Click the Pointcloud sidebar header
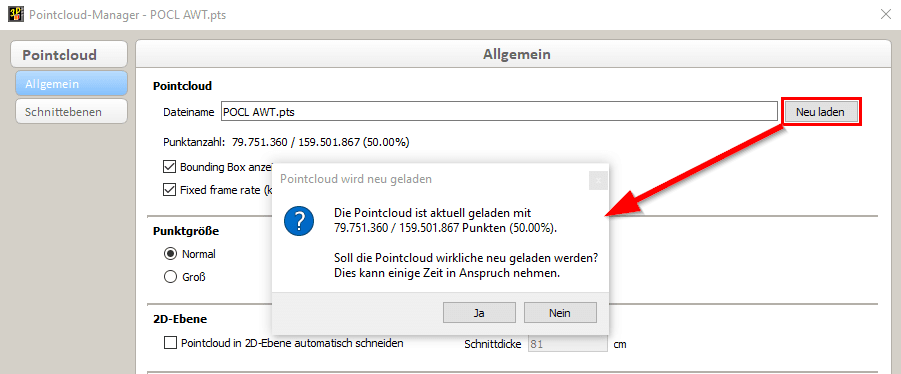This screenshot has width=901, height=374. point(69,55)
